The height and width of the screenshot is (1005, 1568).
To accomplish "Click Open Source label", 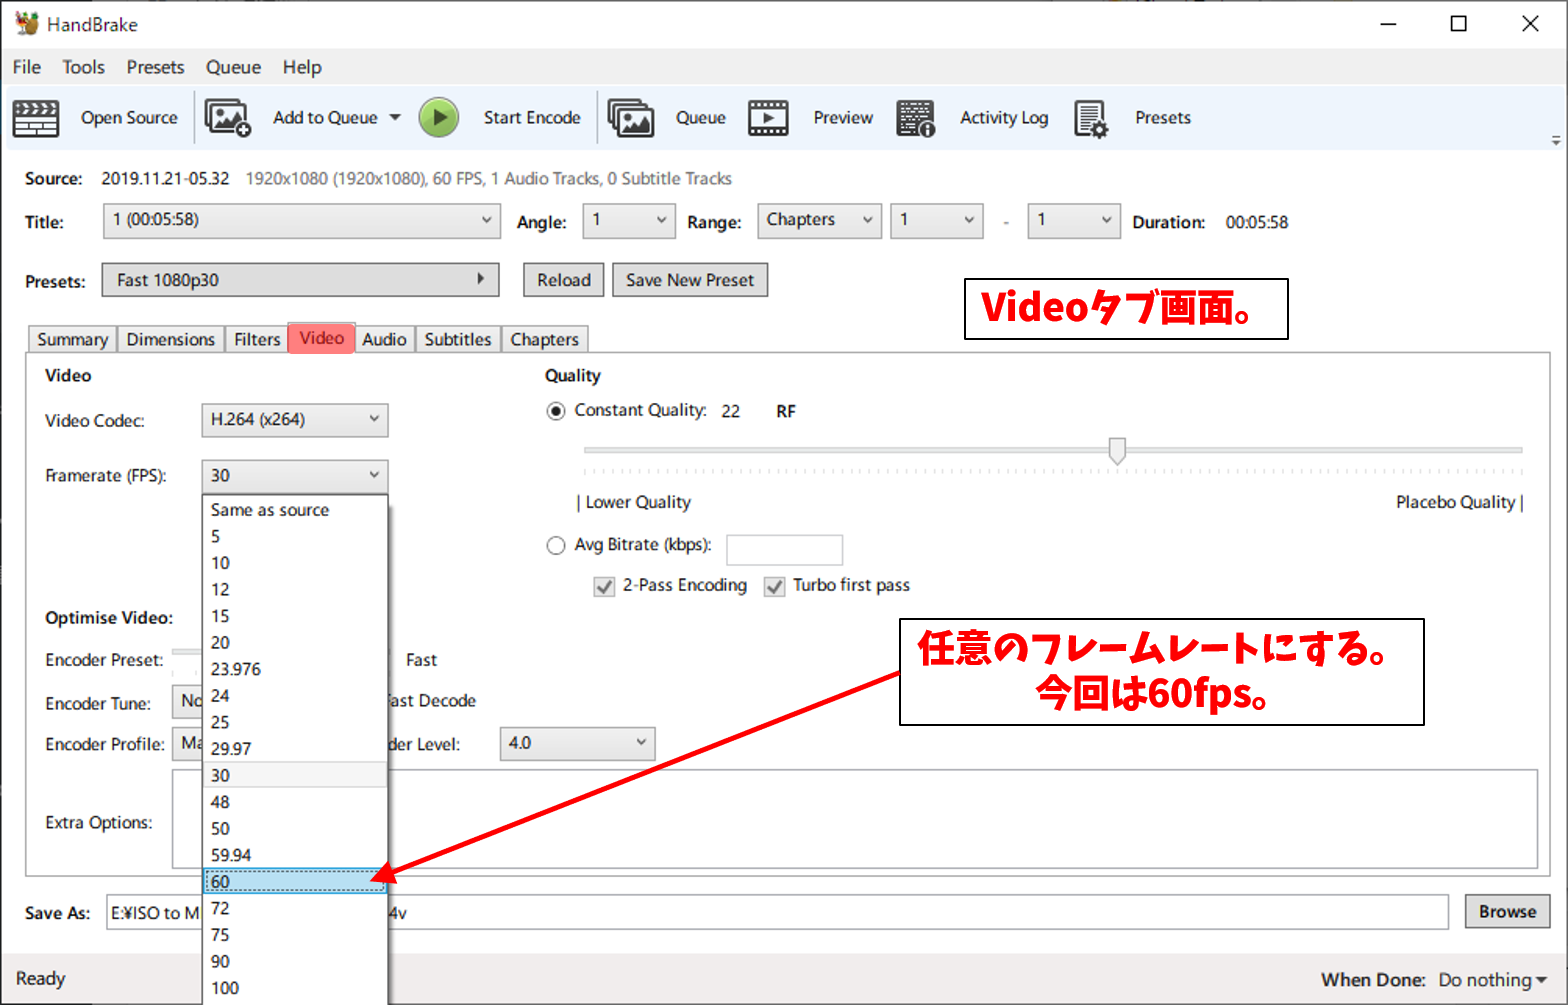I will point(129,118).
